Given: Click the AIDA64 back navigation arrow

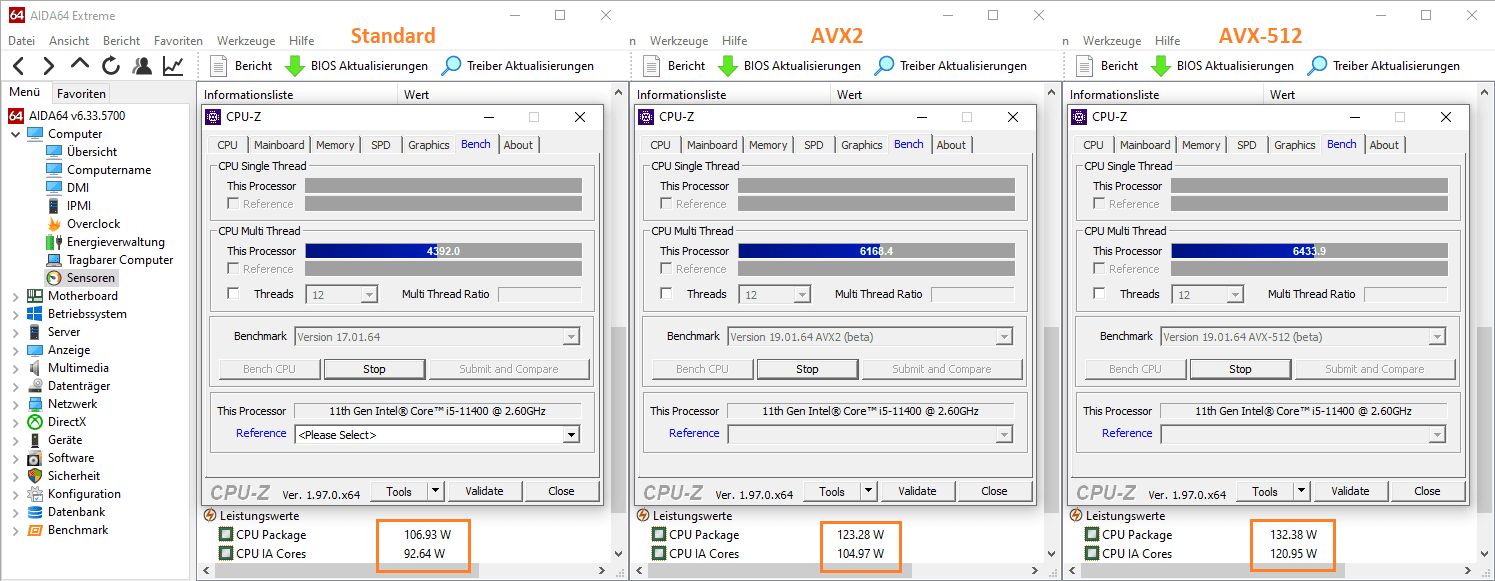Looking at the screenshot, I should pos(18,66).
